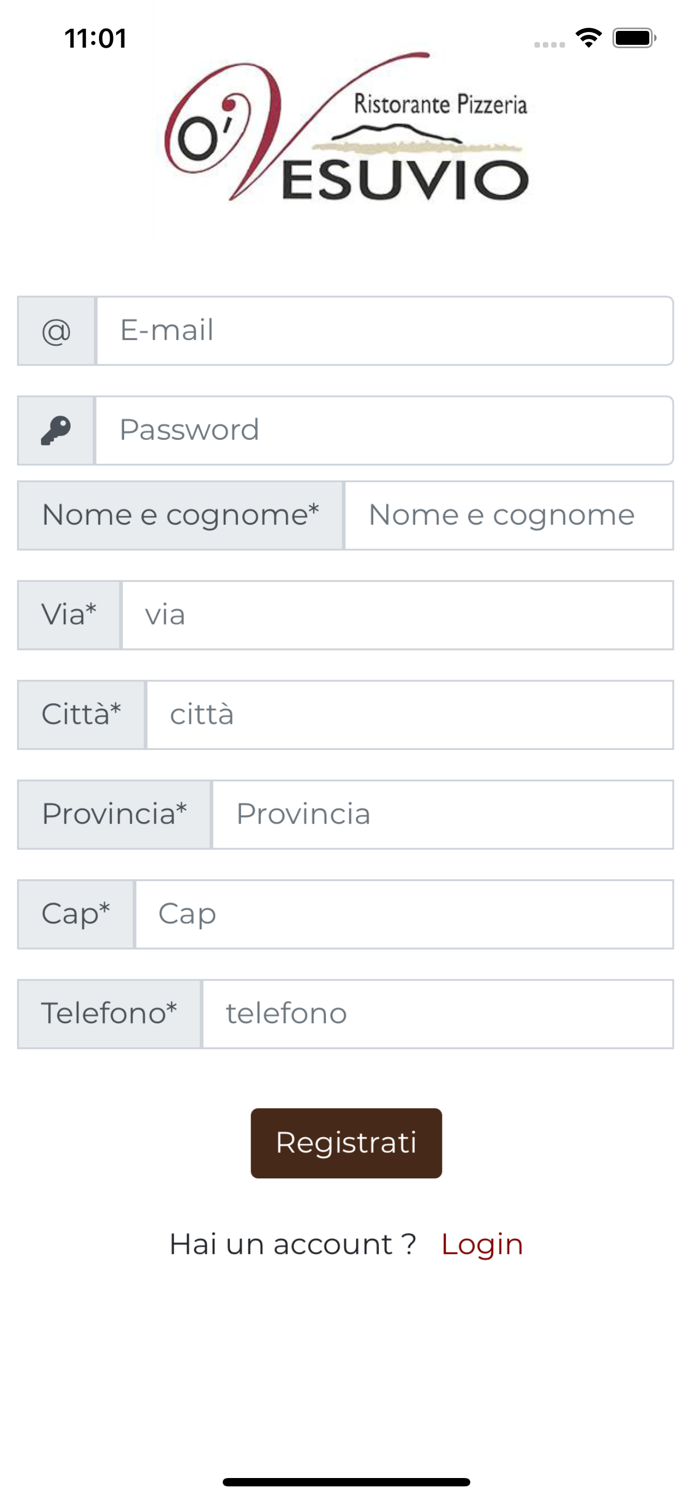
Task: Tap the Wi-Fi status icon
Action: [x=589, y=39]
